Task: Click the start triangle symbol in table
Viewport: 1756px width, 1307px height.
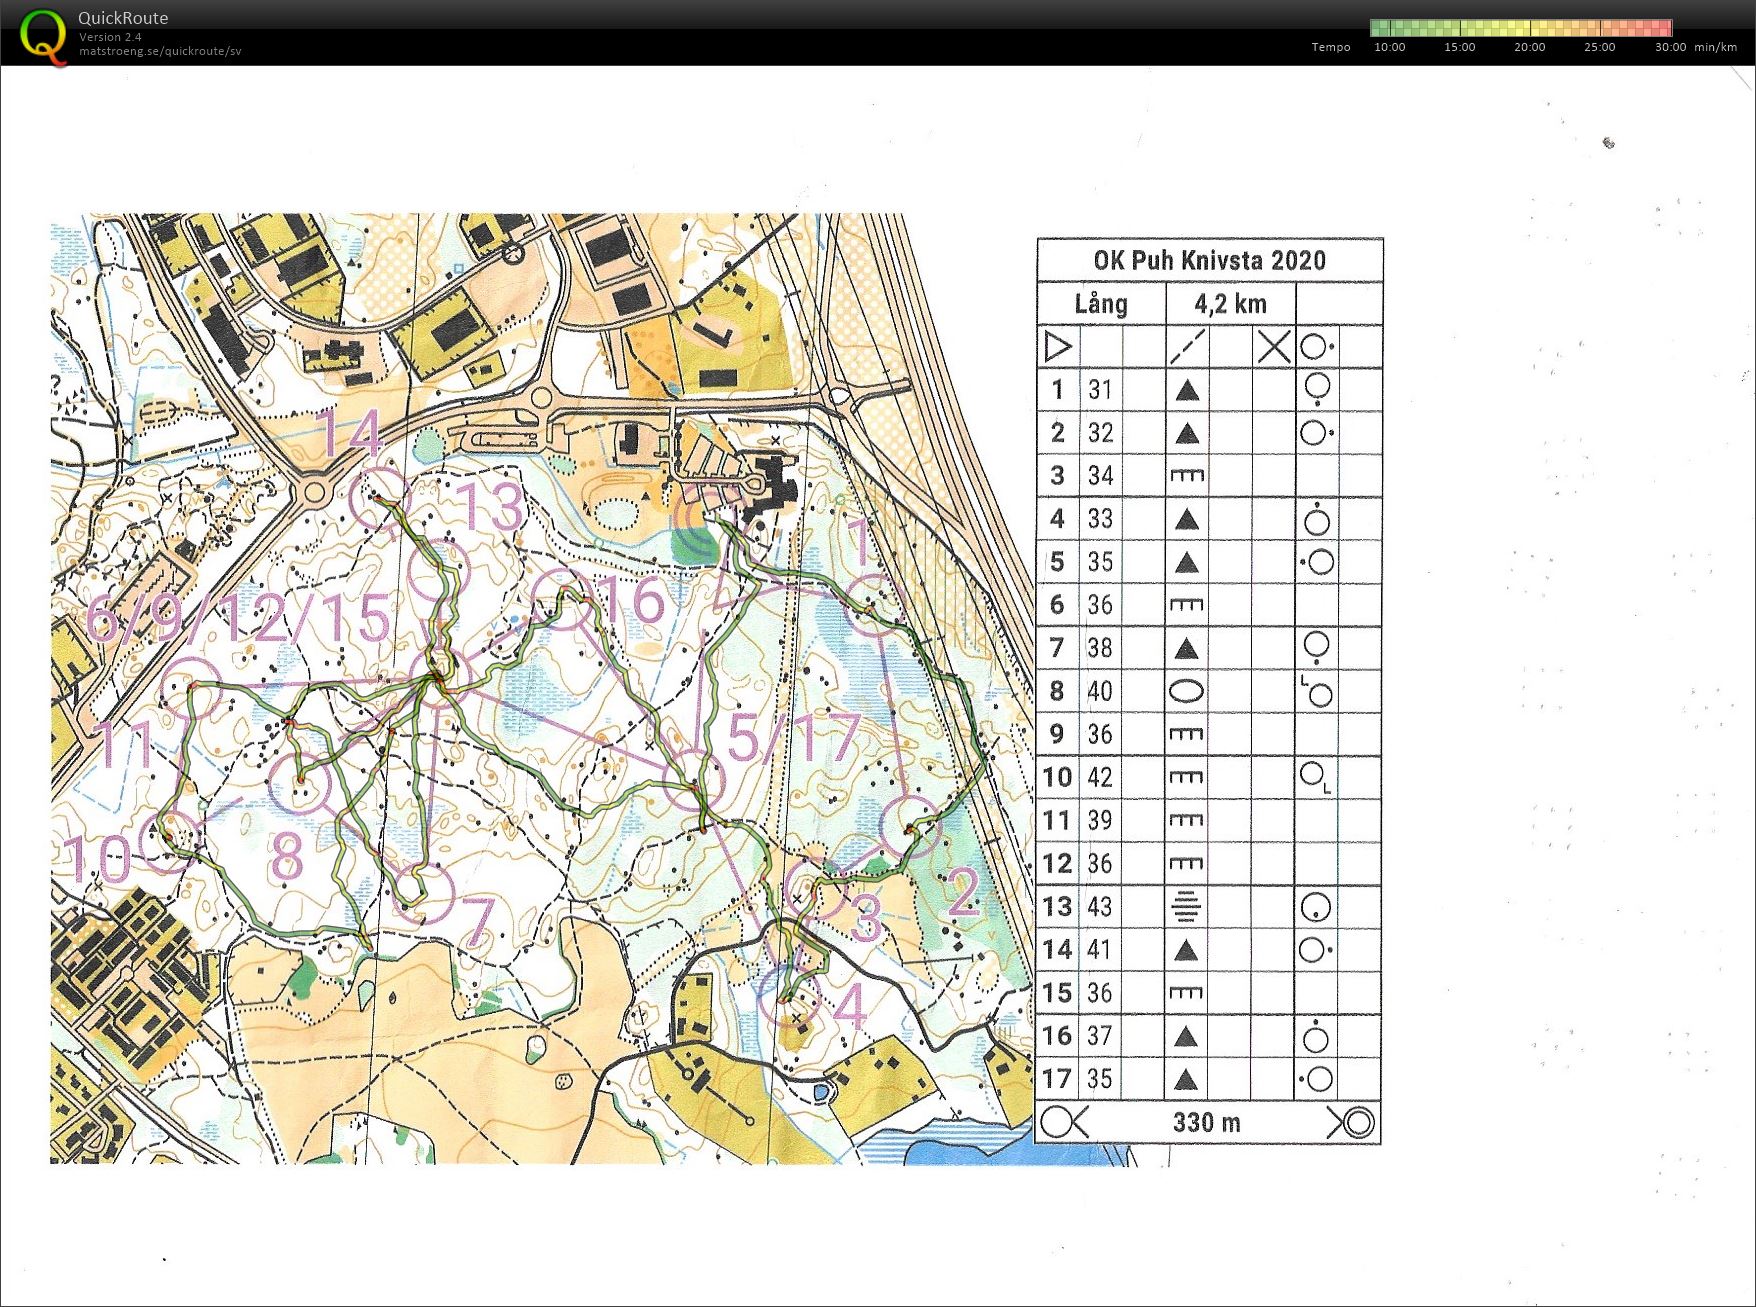Action: pos(1058,347)
